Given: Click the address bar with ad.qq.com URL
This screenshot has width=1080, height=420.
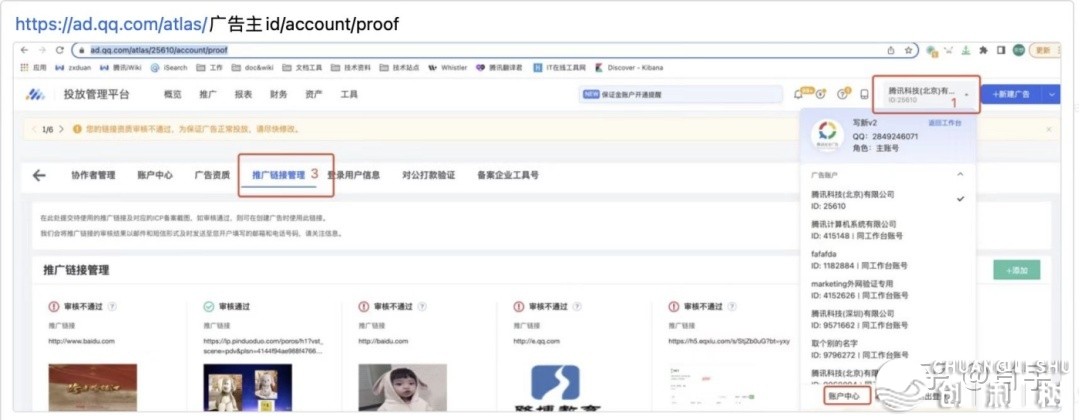Looking at the screenshot, I should [x=495, y=50].
